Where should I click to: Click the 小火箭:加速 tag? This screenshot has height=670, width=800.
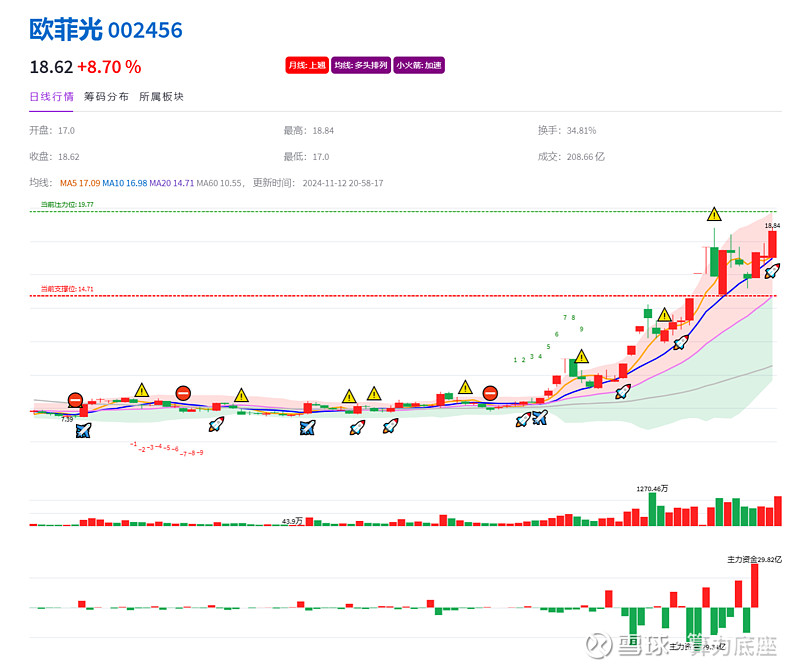point(419,65)
